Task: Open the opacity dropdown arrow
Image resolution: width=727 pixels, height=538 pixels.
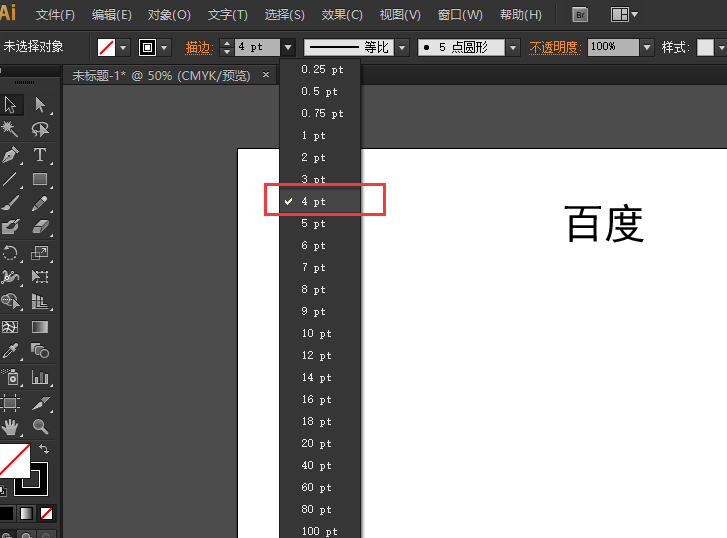Action: (x=647, y=47)
